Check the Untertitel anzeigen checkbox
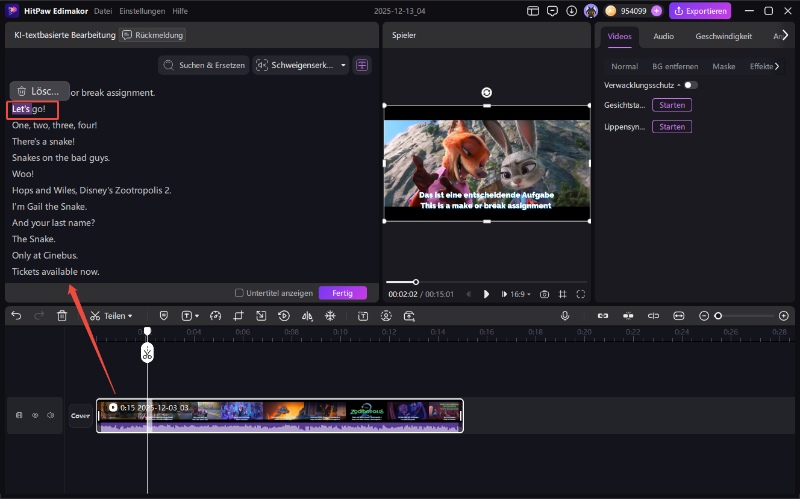This screenshot has width=800, height=499. coord(239,293)
